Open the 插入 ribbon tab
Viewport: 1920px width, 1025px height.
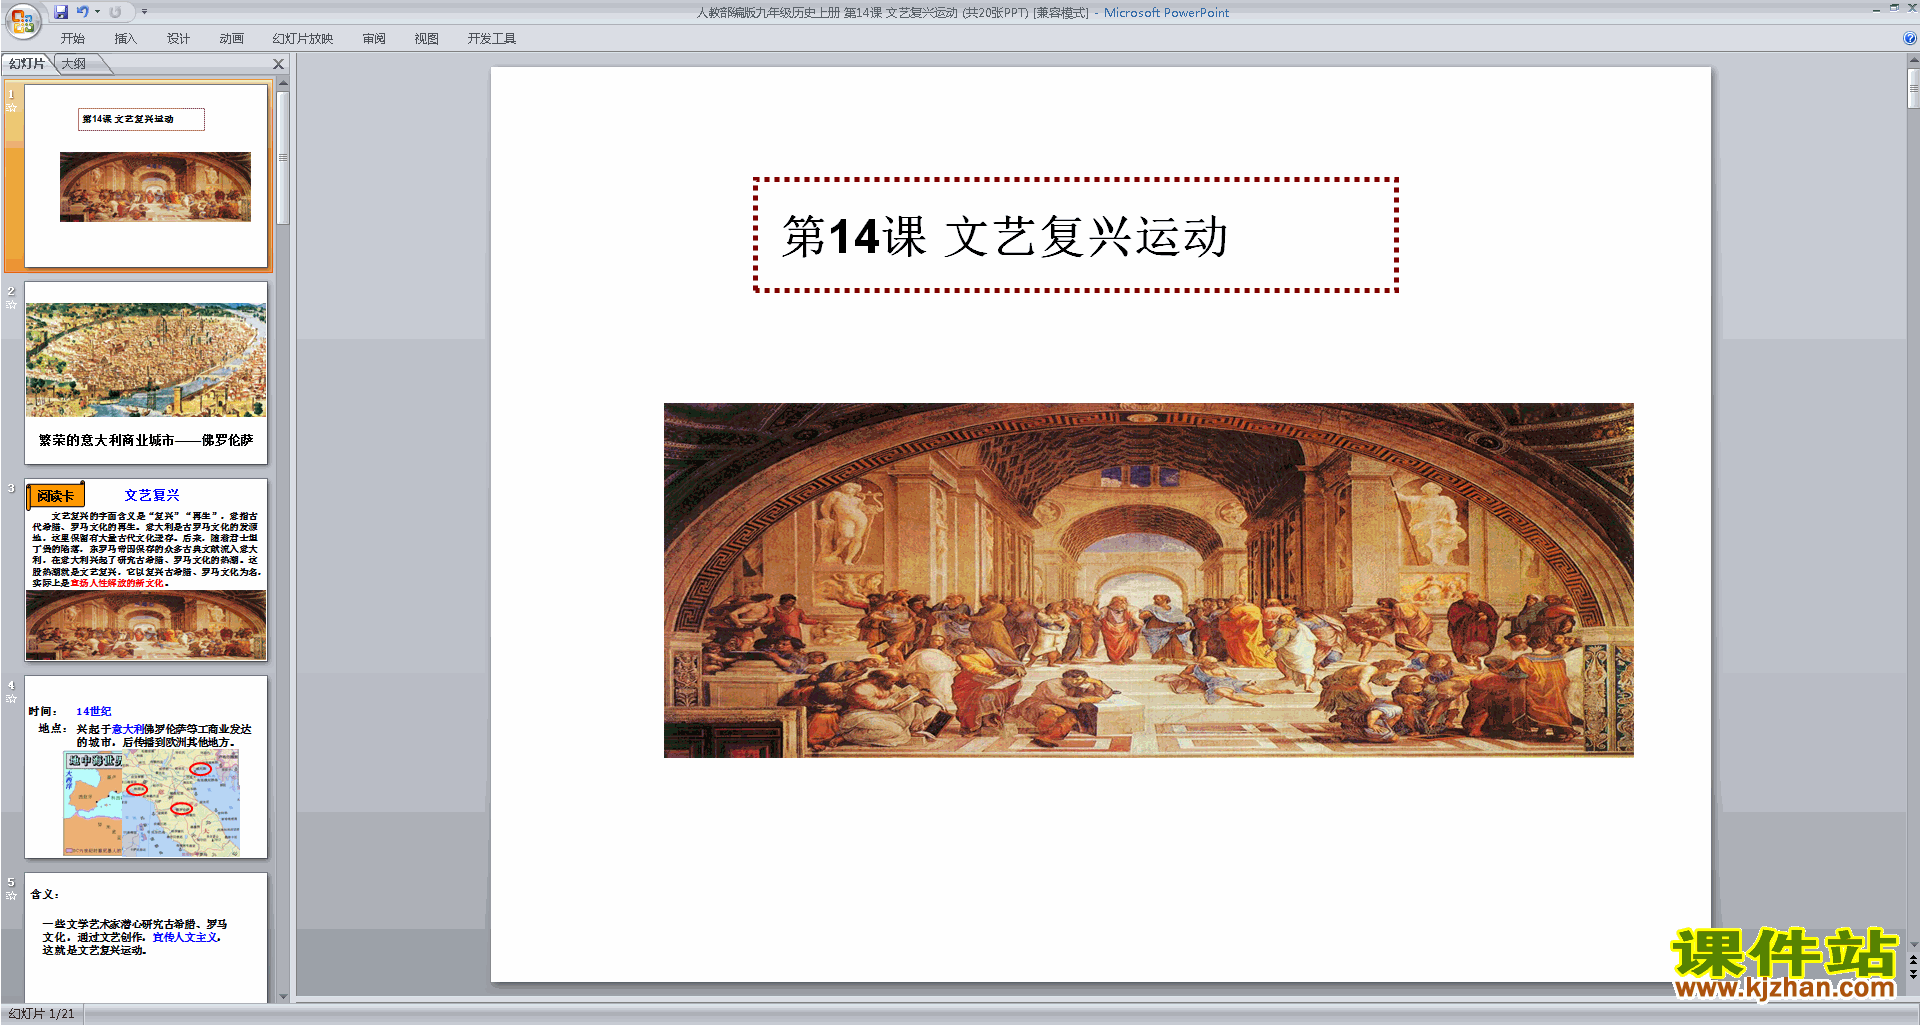coord(125,39)
